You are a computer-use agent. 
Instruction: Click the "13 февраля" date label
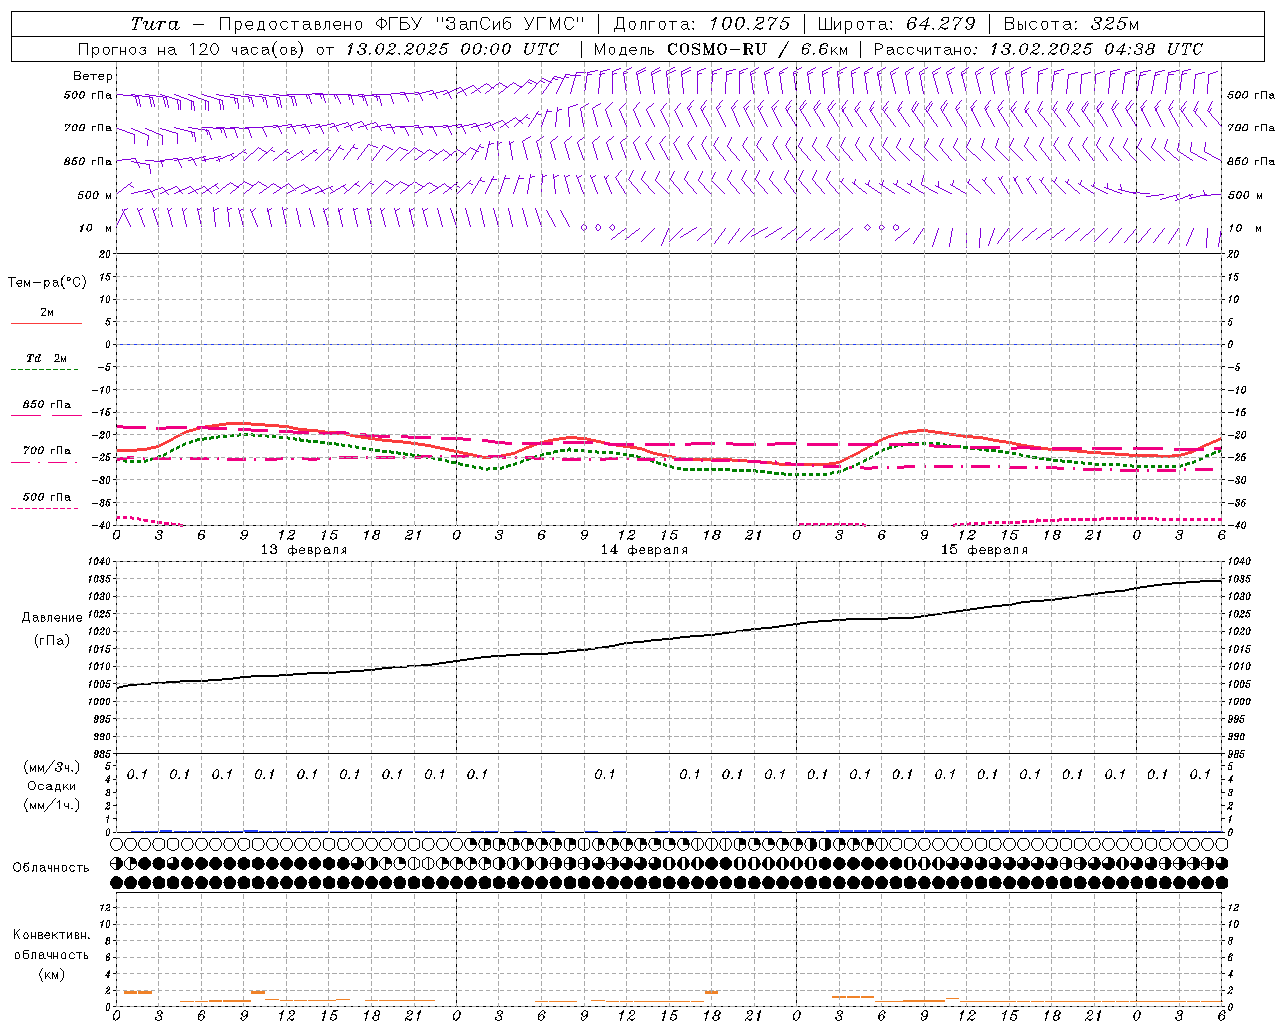pos(304,550)
